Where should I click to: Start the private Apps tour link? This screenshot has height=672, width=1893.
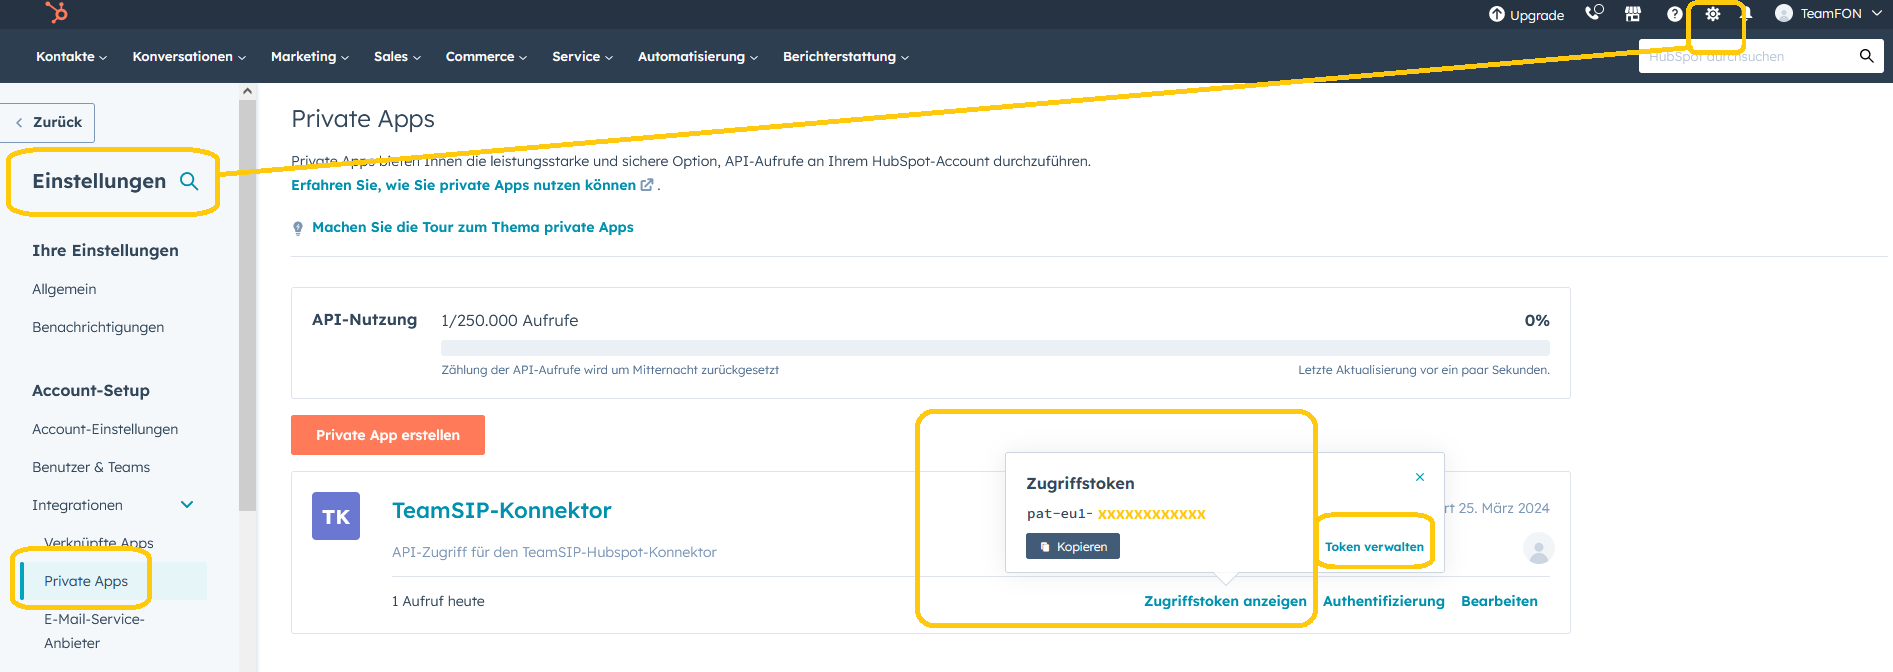tap(473, 227)
